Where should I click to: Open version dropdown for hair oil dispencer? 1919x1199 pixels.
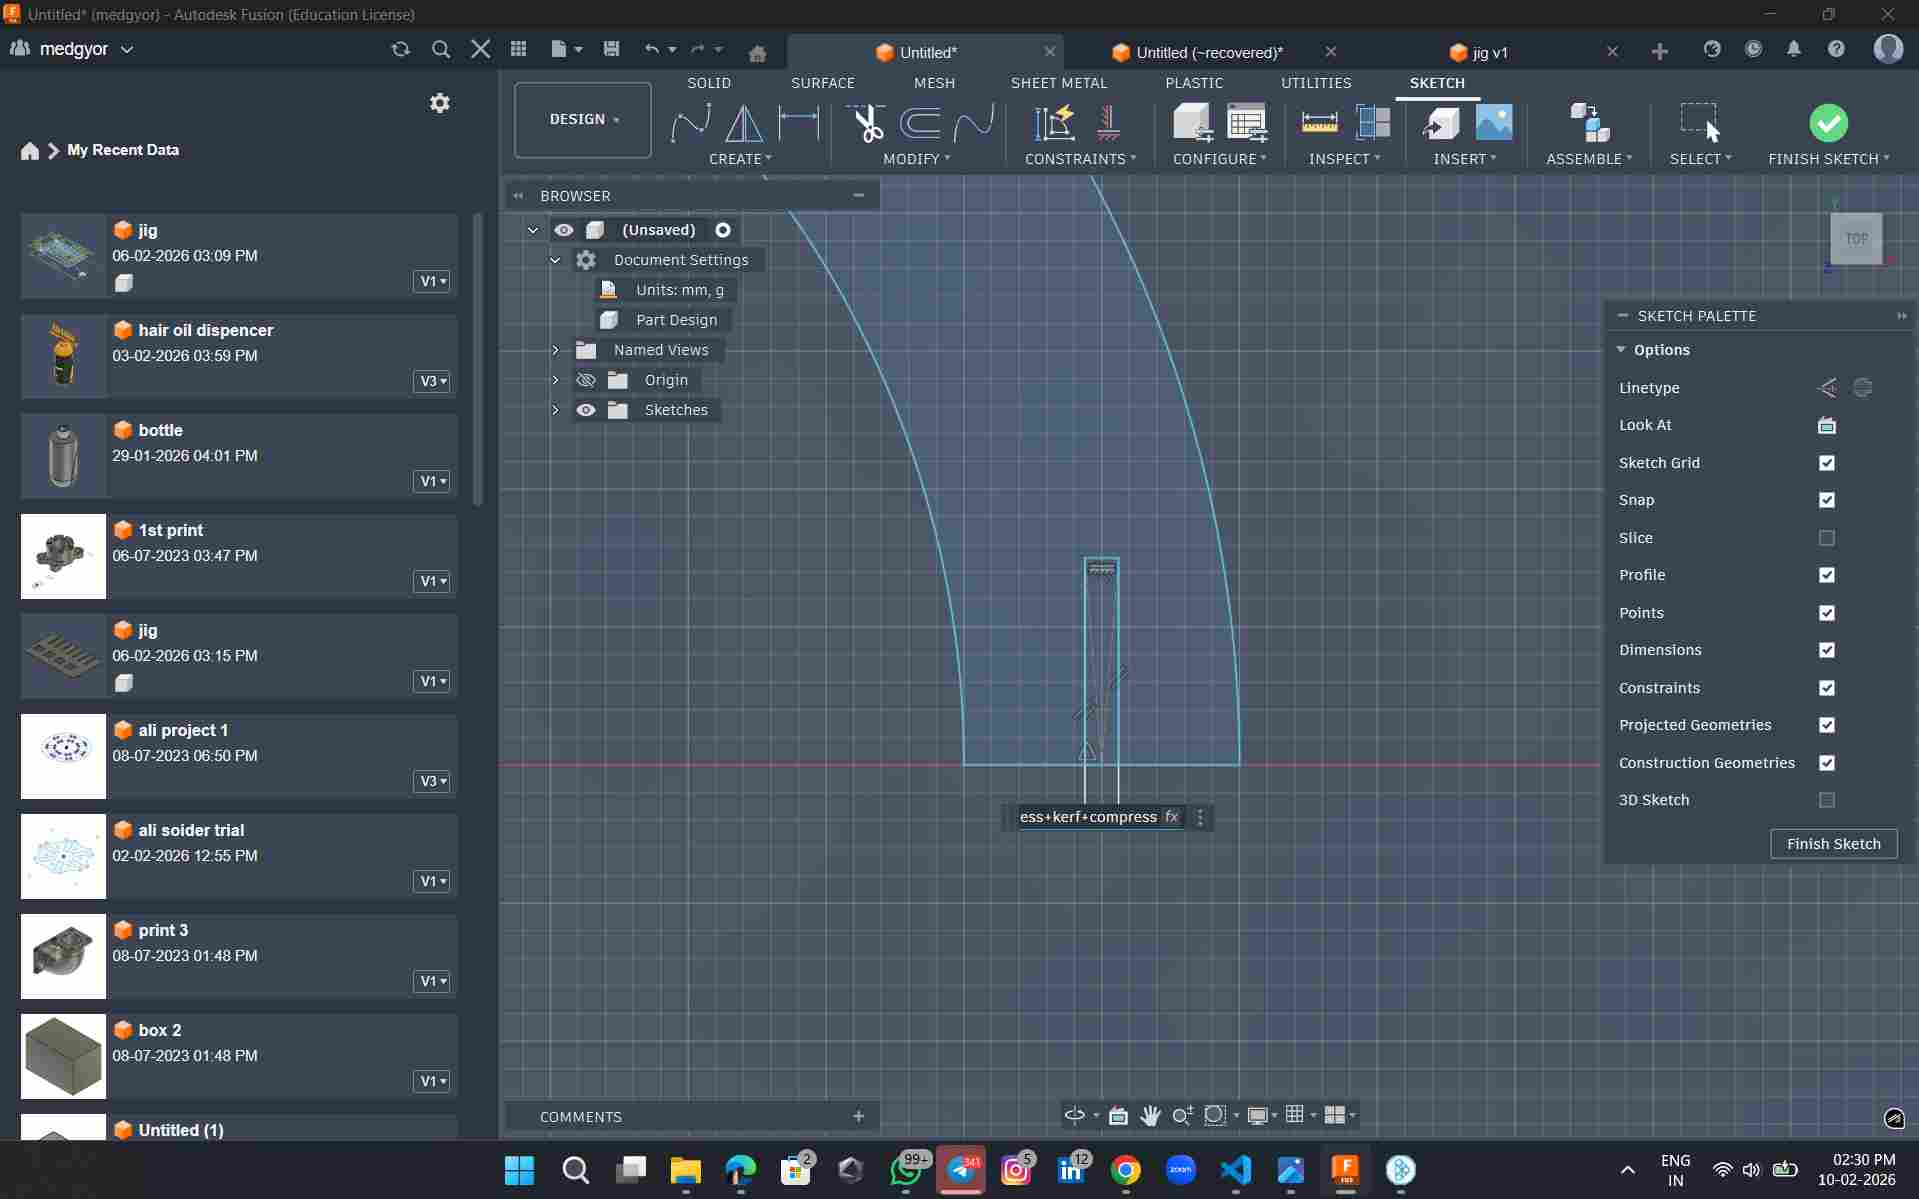point(432,381)
